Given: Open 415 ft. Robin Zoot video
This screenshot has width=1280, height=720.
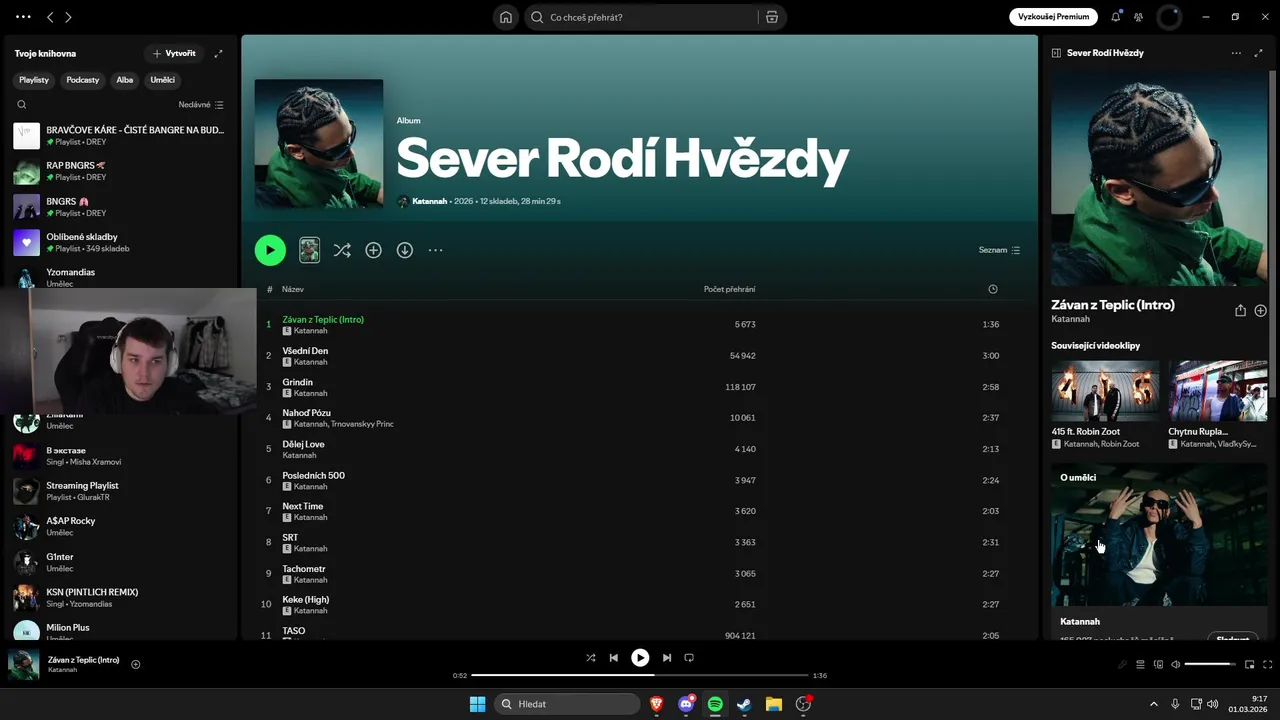Looking at the screenshot, I should pos(1105,392).
